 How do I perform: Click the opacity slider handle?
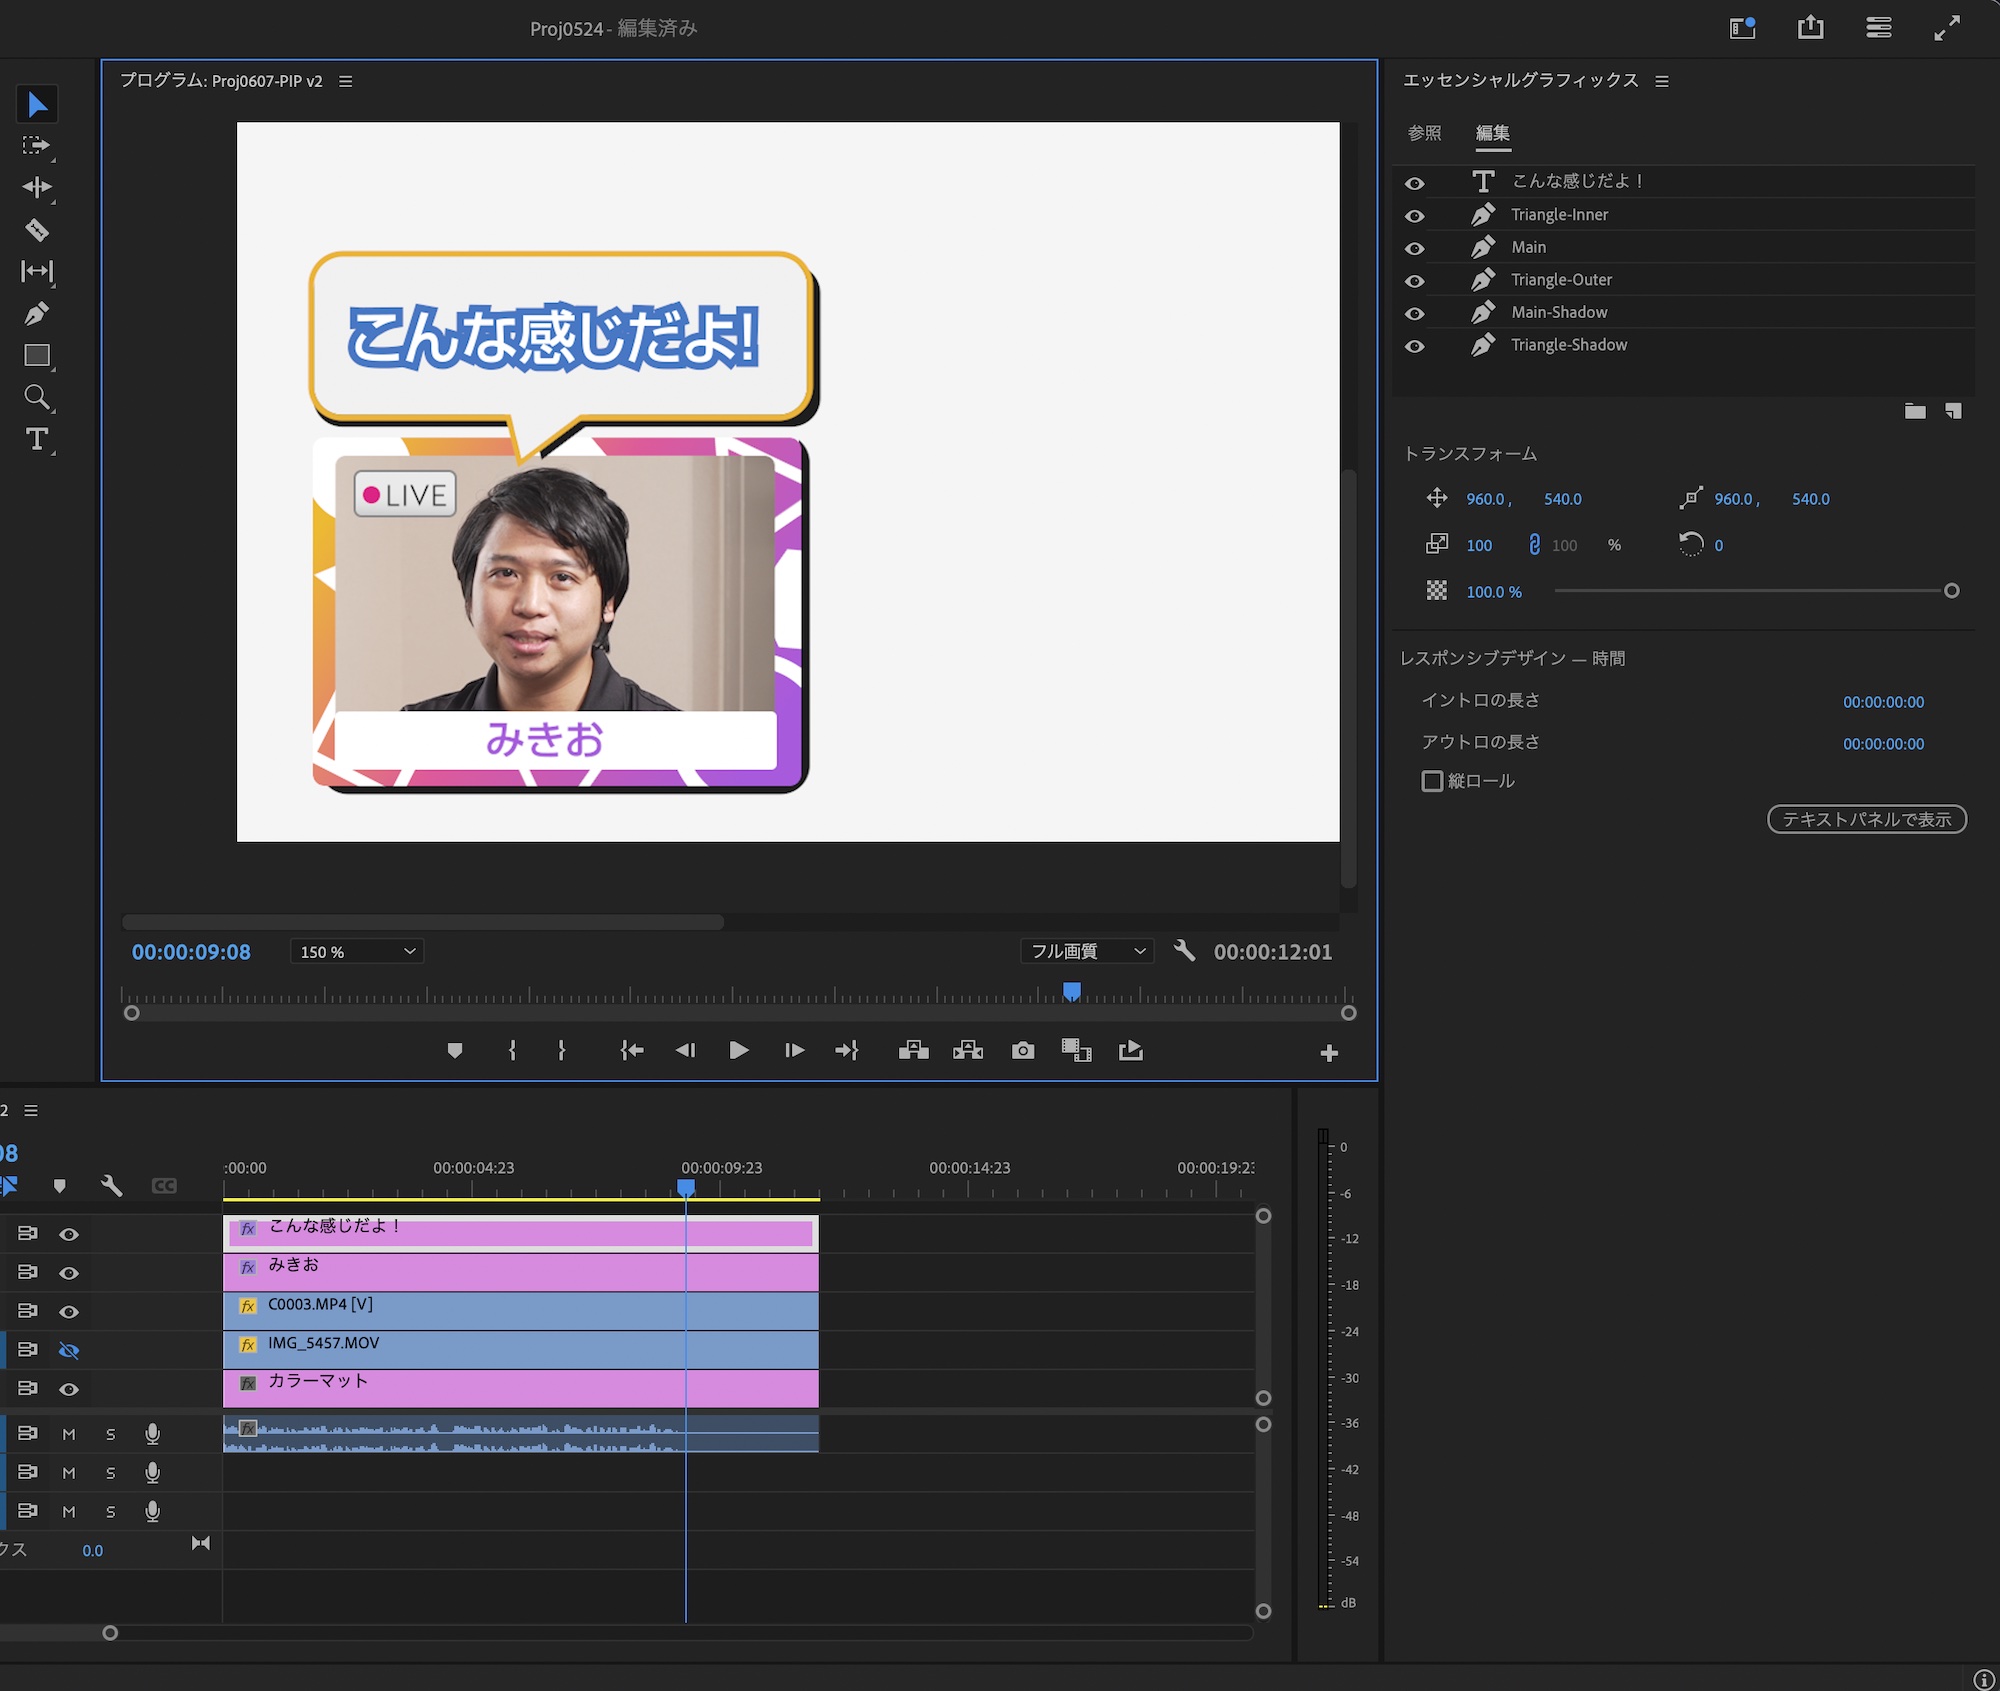[1951, 591]
